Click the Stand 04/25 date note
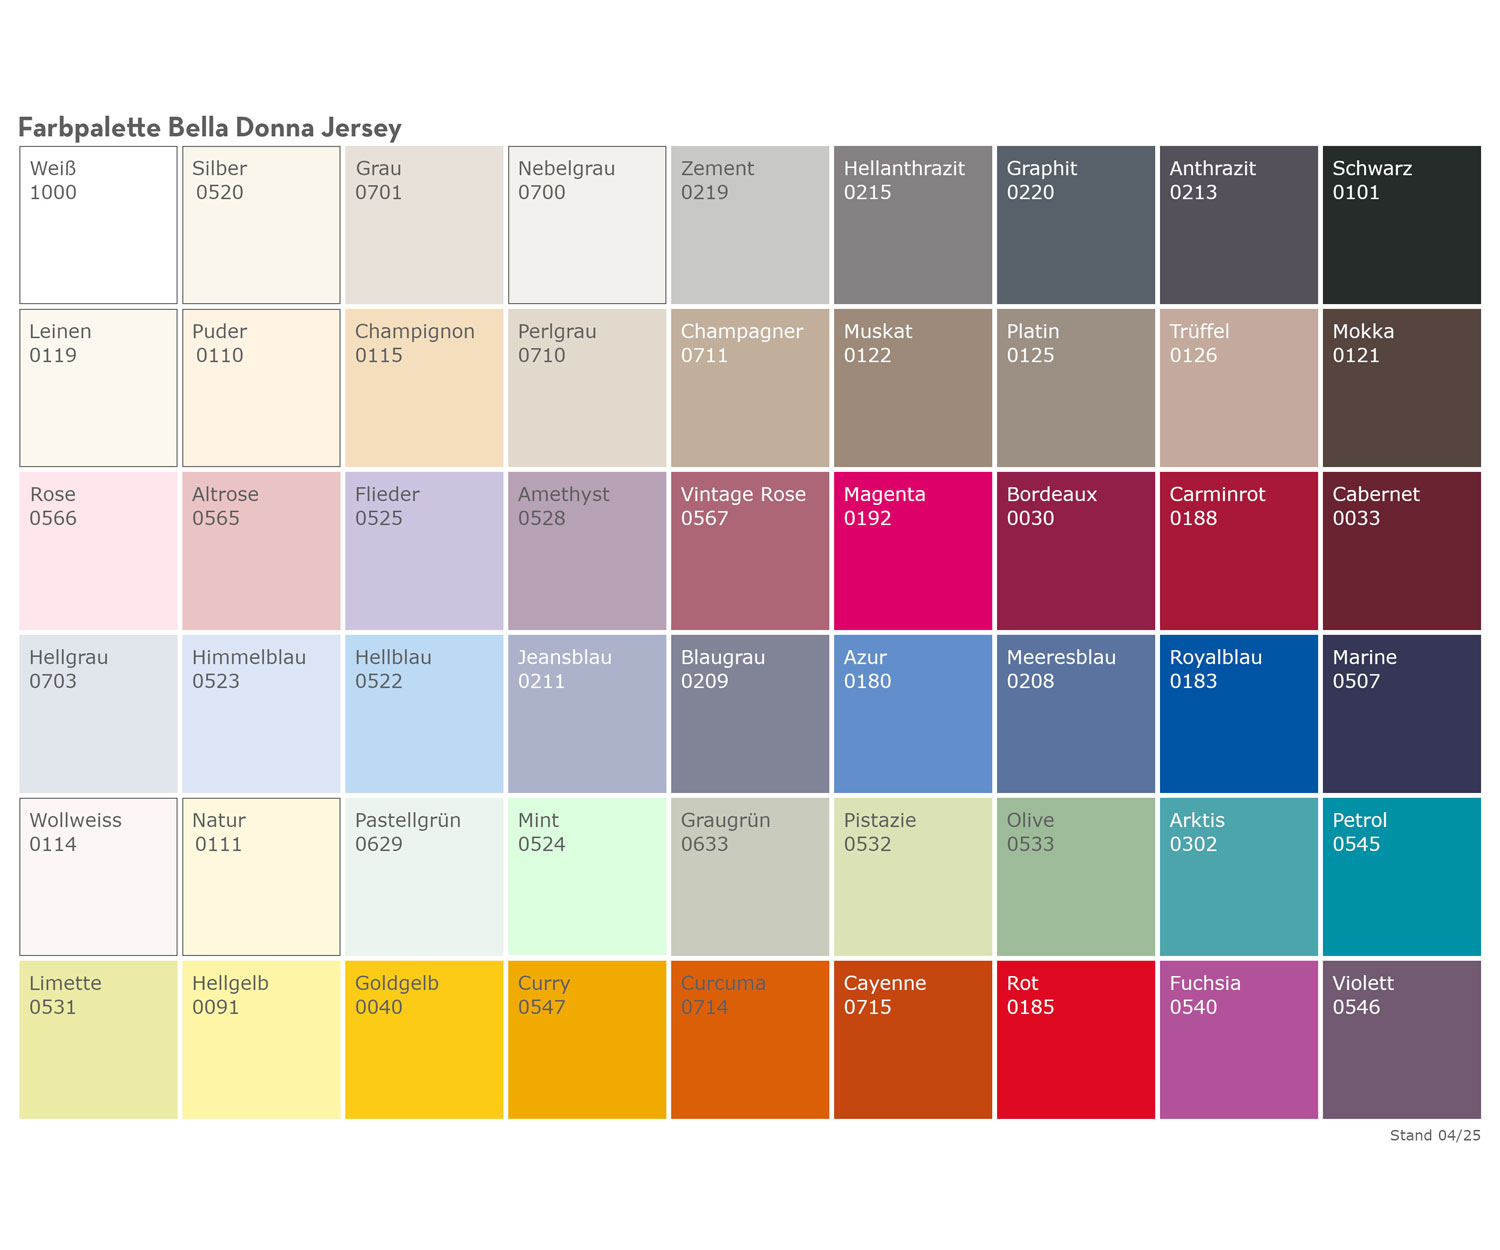The image size is (1500, 1250). coord(1434,1135)
